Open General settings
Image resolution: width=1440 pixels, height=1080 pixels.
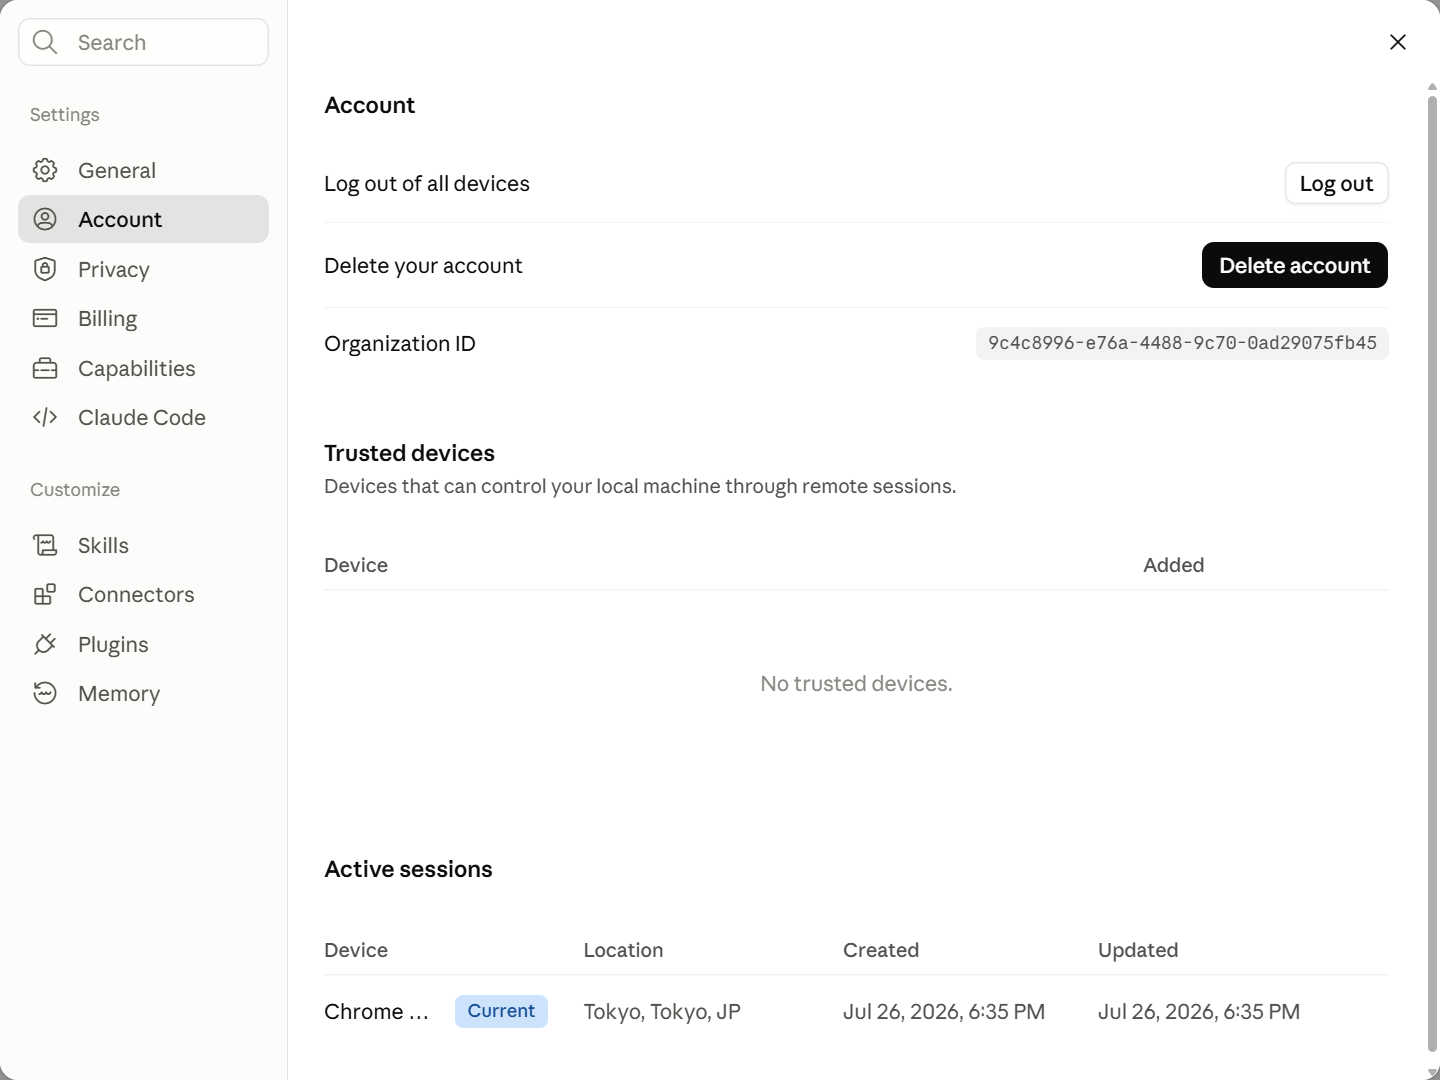(x=143, y=170)
